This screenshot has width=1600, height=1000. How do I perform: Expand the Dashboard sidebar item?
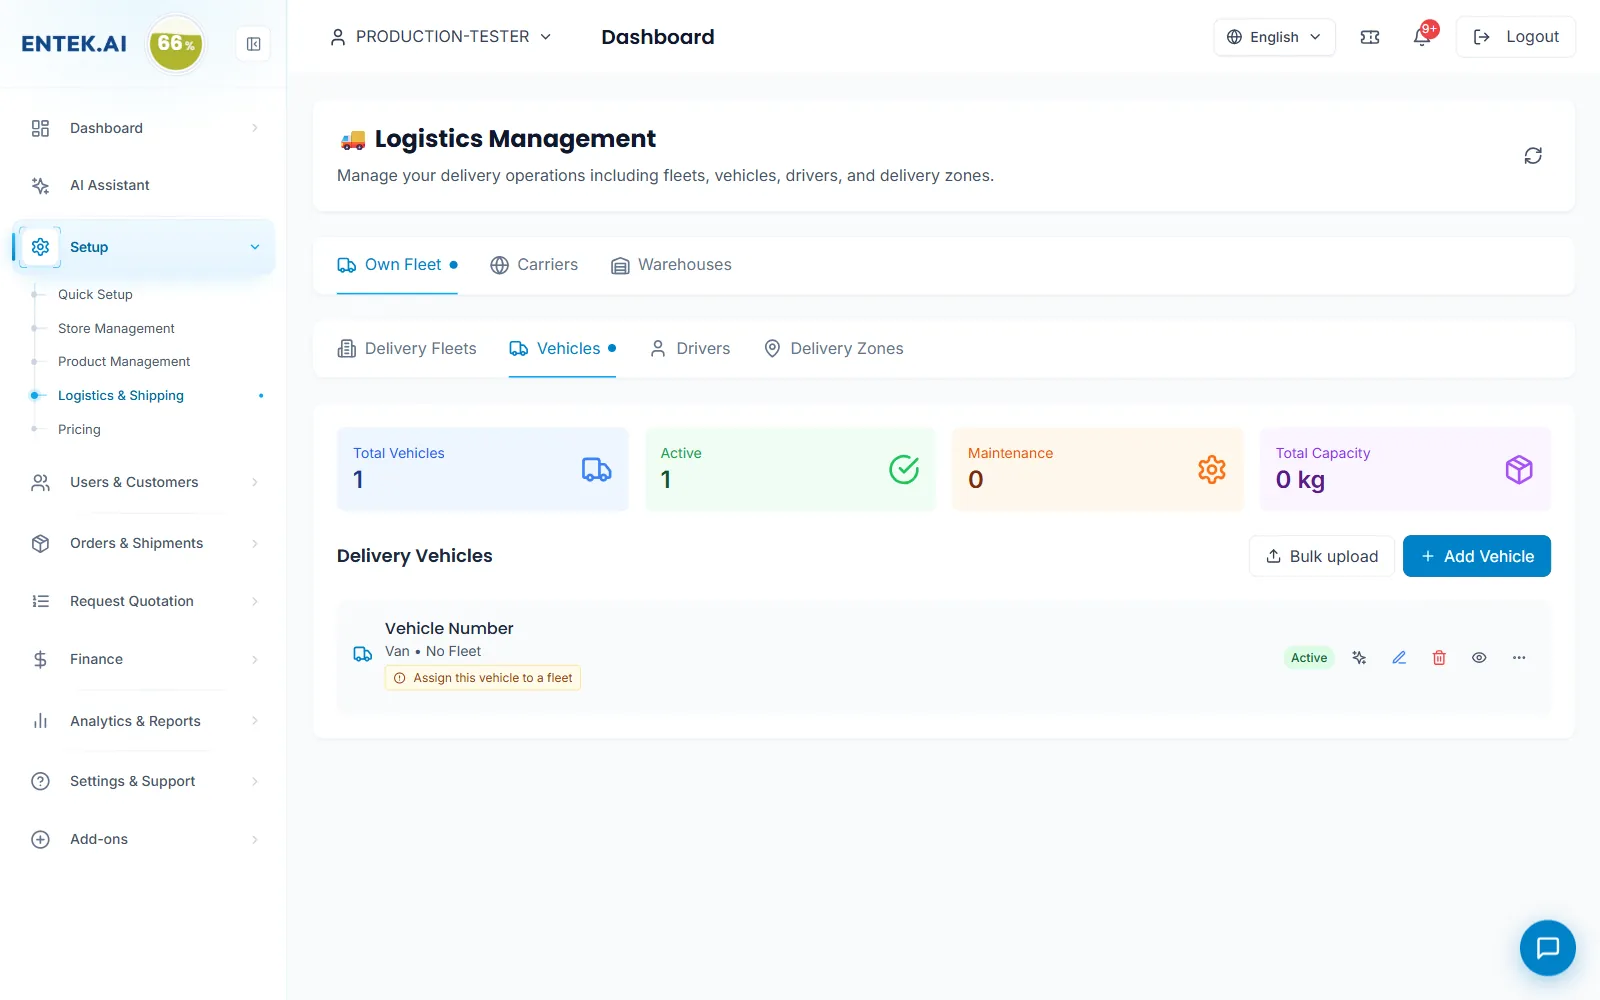144,128
